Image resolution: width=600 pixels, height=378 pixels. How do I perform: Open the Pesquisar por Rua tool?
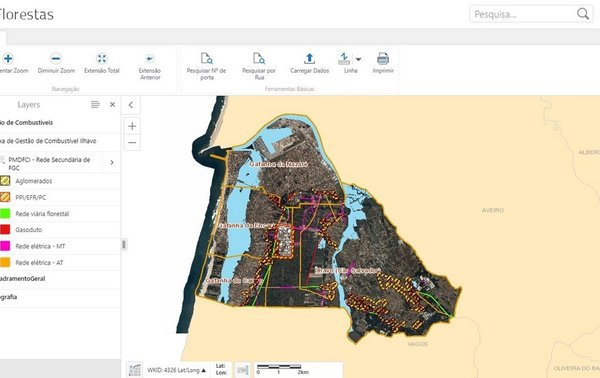pos(259,59)
